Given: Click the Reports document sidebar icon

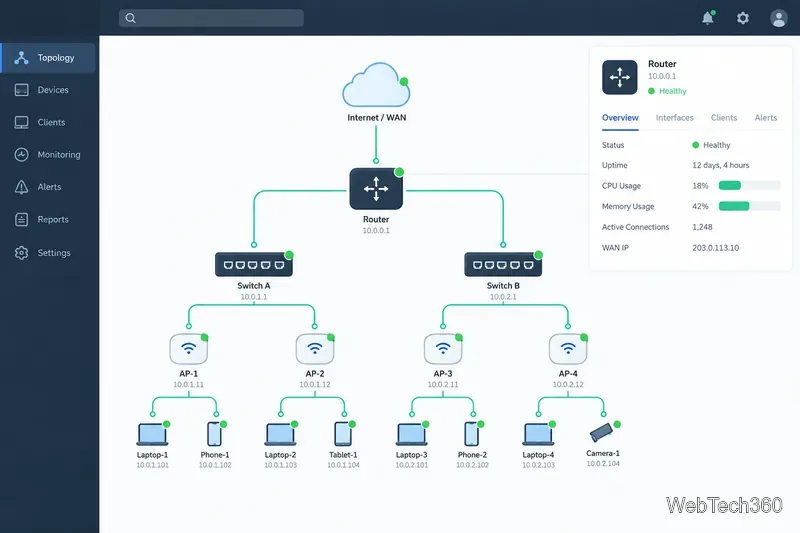Looking at the screenshot, I should pos(21,219).
